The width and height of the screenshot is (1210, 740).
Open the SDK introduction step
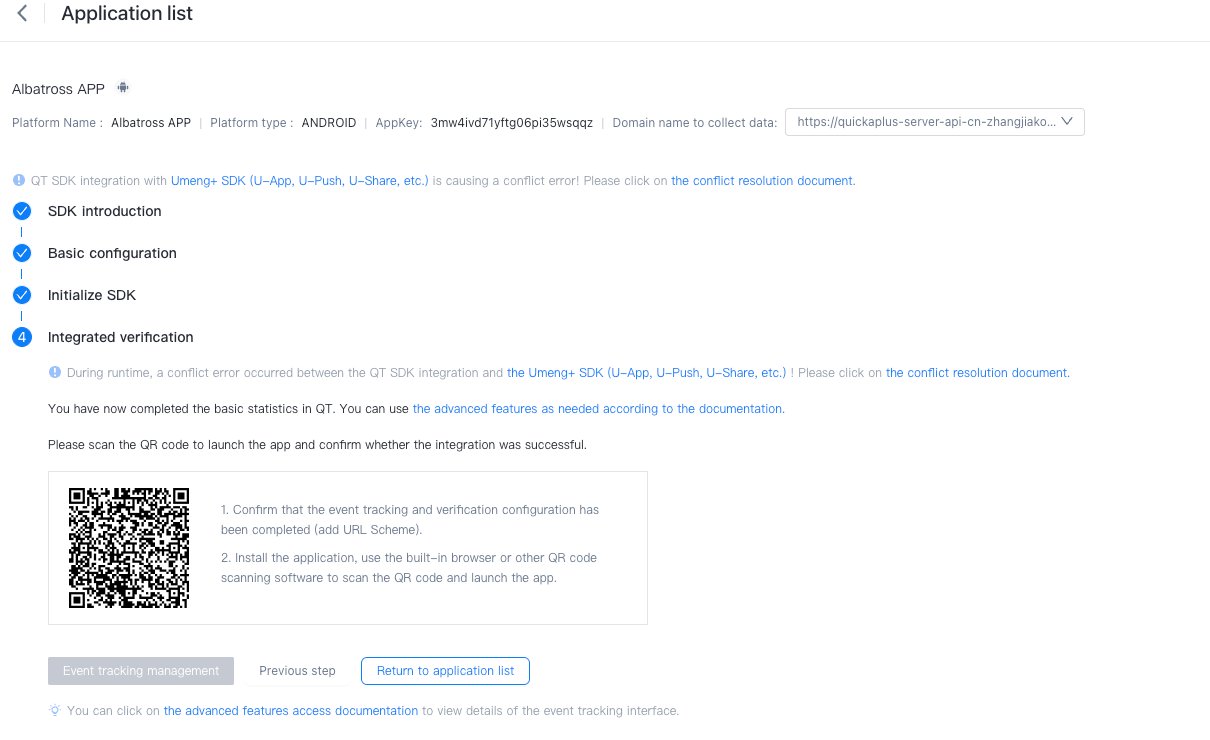click(105, 211)
